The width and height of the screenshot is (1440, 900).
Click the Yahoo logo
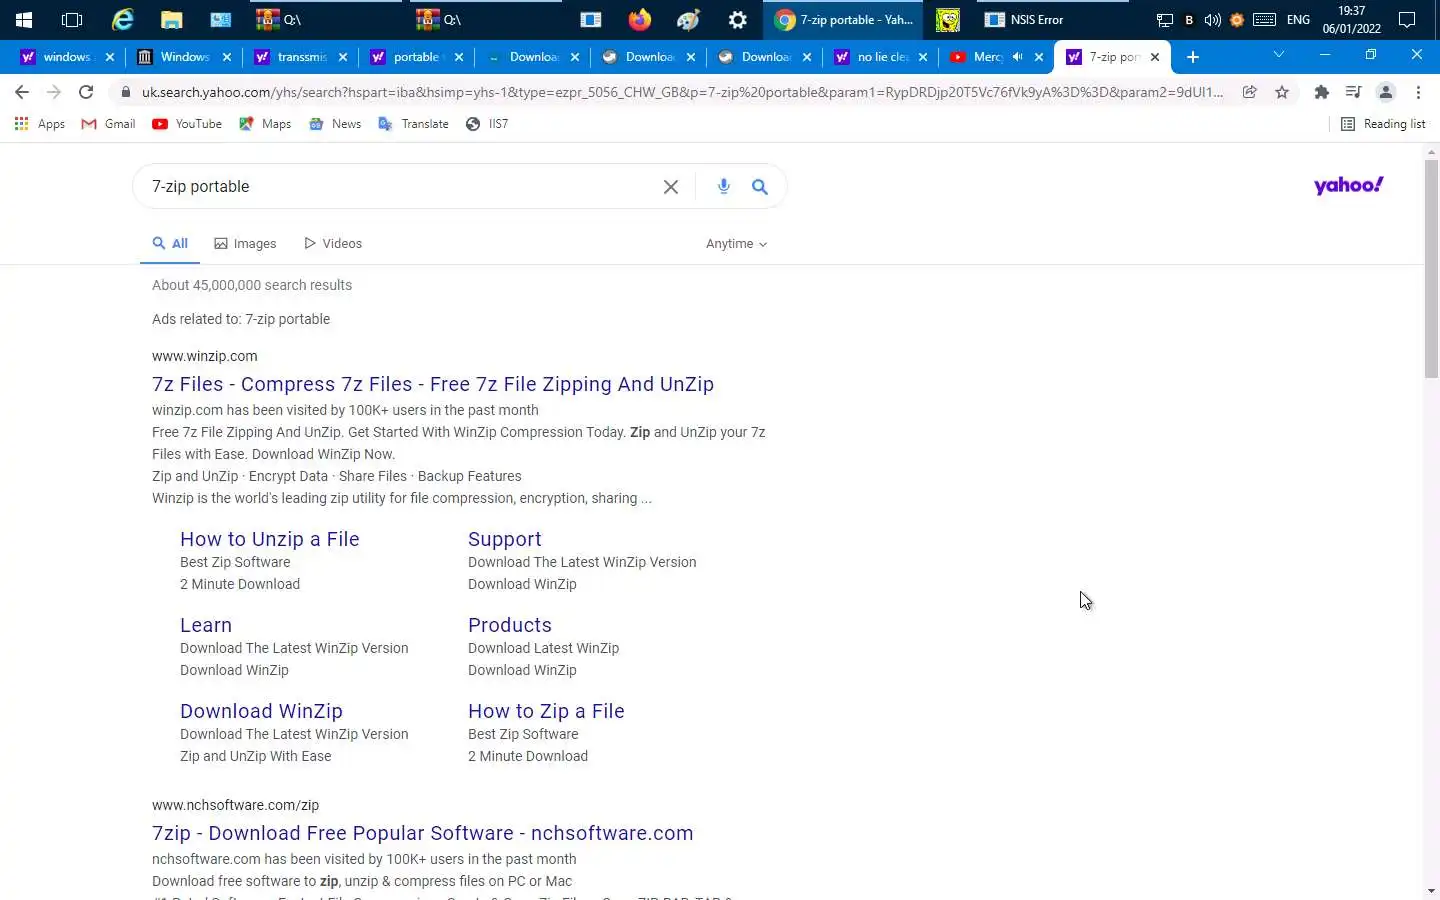1348,185
